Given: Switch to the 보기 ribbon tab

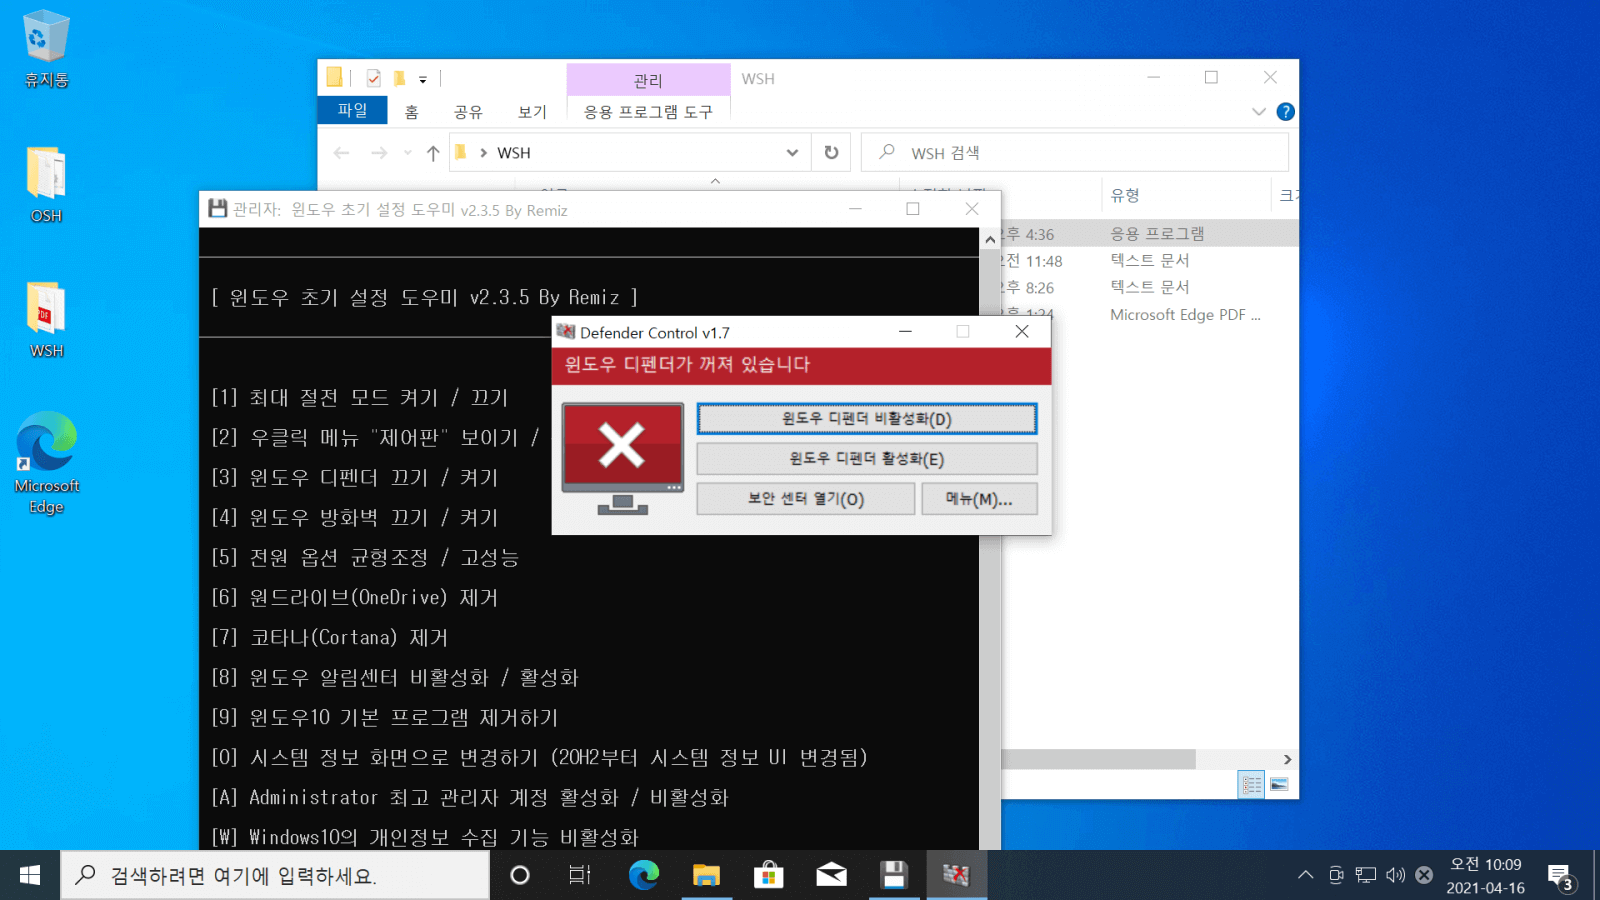Looking at the screenshot, I should (x=532, y=112).
